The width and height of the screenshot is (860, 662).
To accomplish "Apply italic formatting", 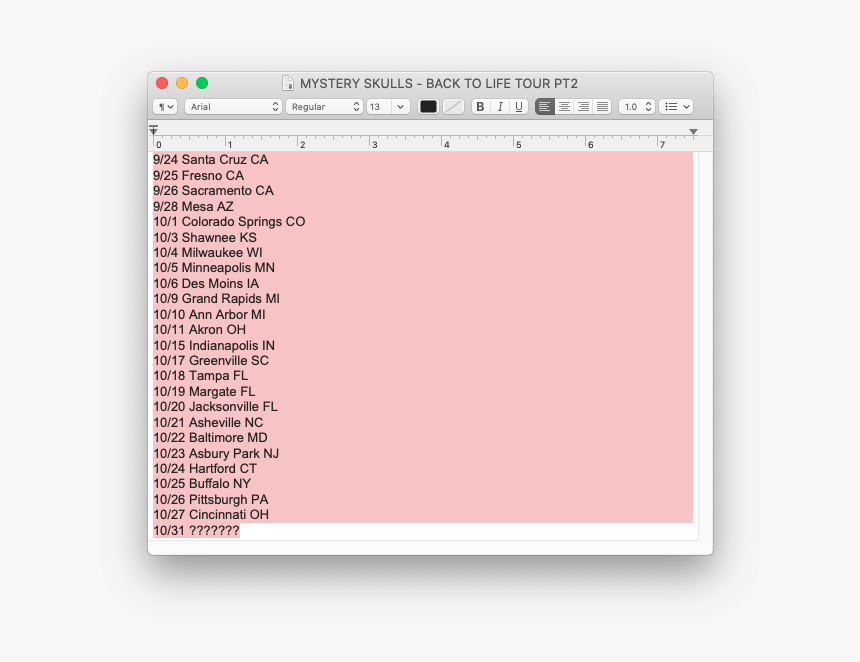I will pyautogui.click(x=500, y=106).
